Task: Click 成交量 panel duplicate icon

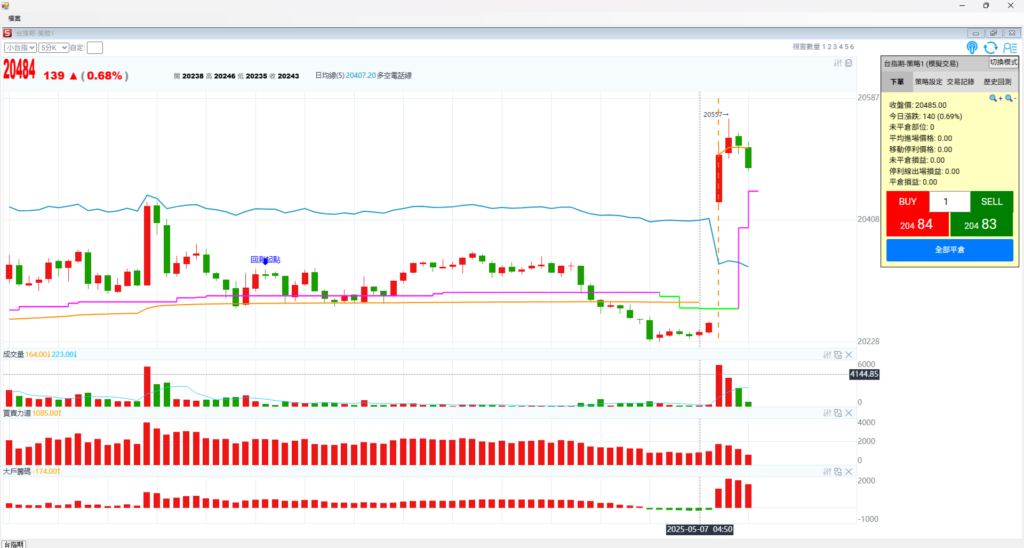Action: [838, 355]
